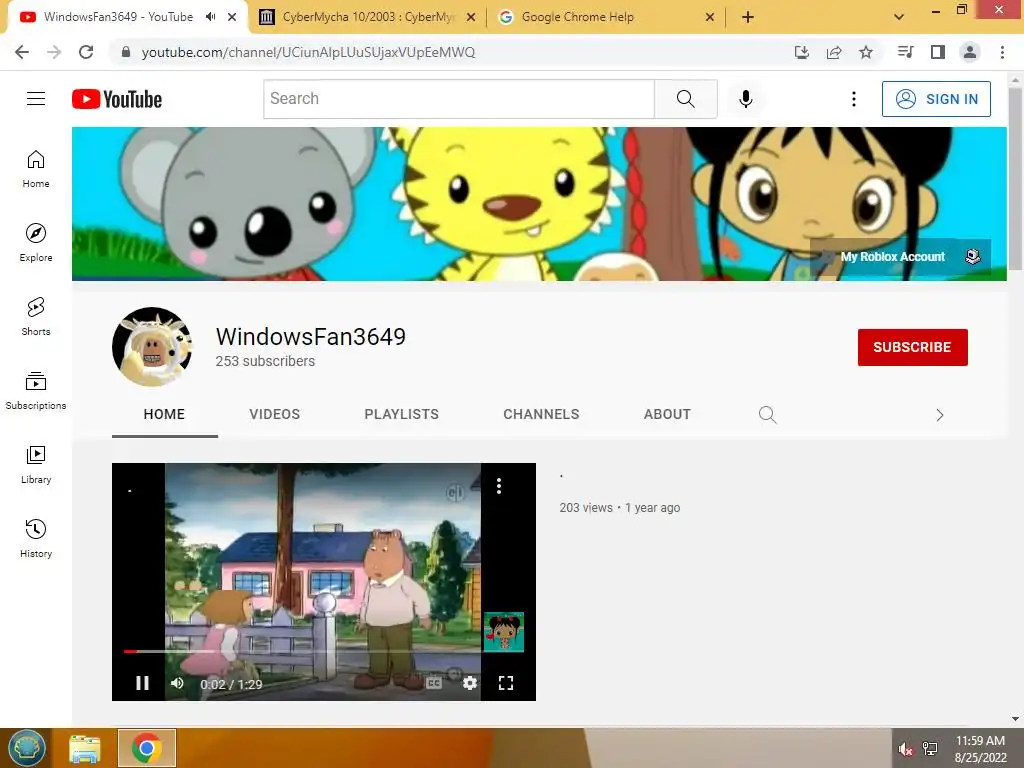The width and height of the screenshot is (1024, 768).
Task: Click the SUBSCRIBE button
Action: click(x=912, y=347)
